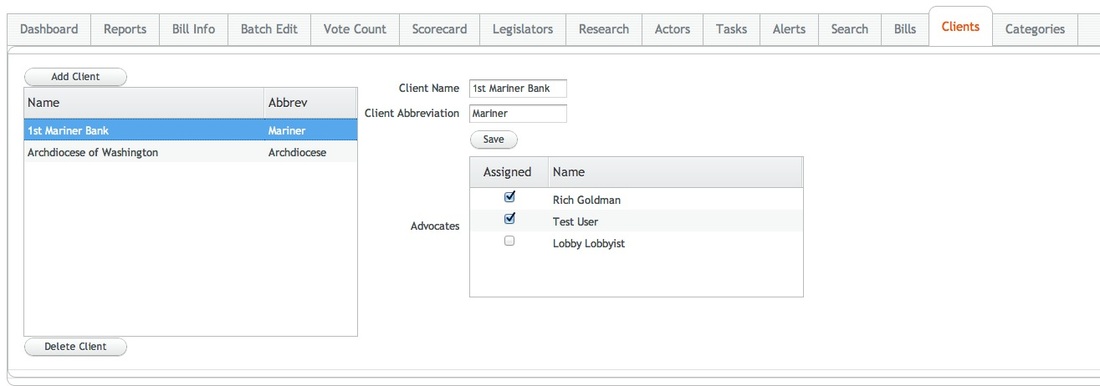Click the advocates Name column header

pos(676,172)
